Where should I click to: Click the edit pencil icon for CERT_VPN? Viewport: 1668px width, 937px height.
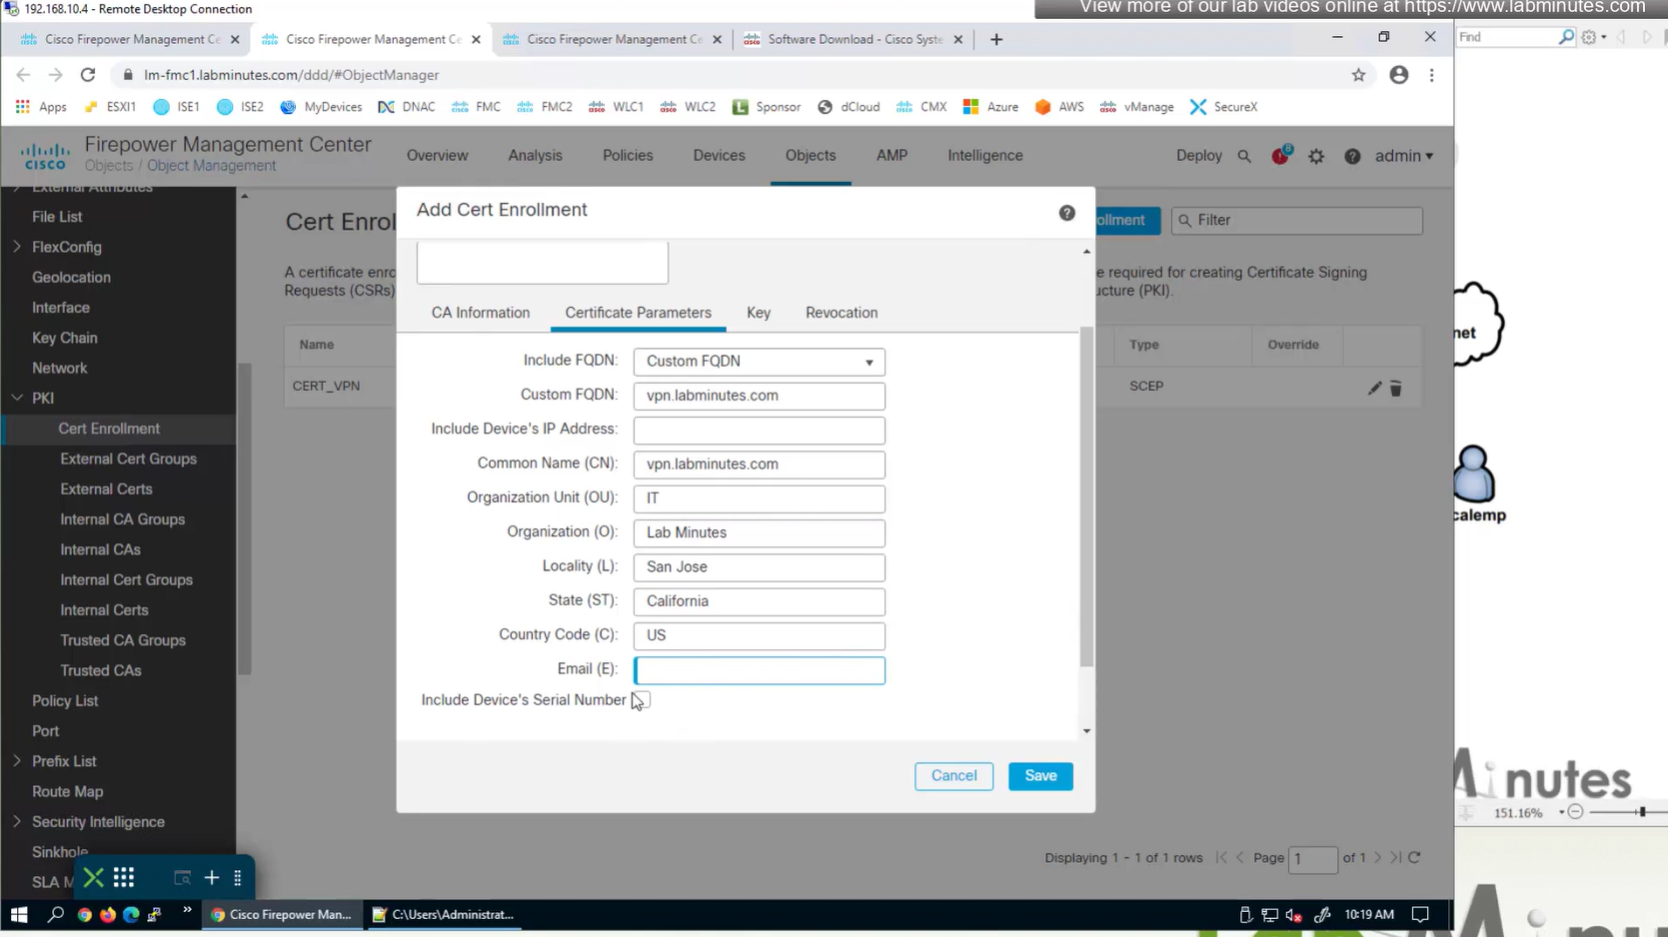point(1375,388)
